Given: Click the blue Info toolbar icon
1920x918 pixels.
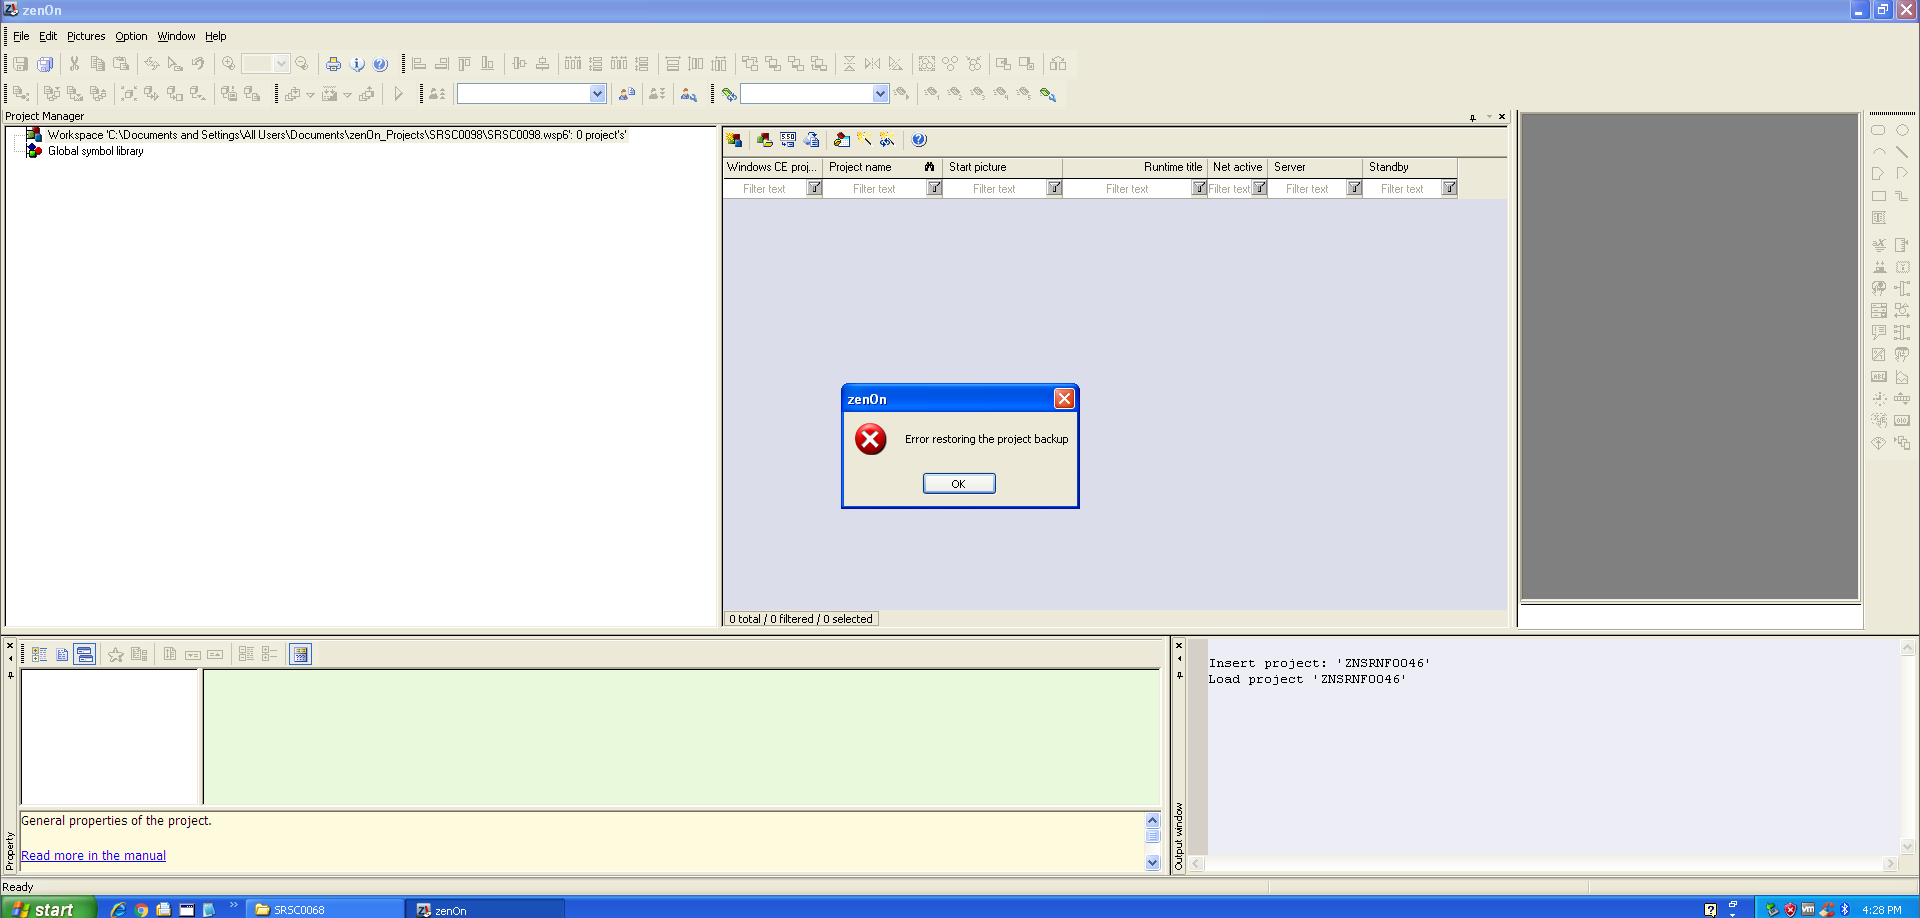Looking at the screenshot, I should point(357,64).
